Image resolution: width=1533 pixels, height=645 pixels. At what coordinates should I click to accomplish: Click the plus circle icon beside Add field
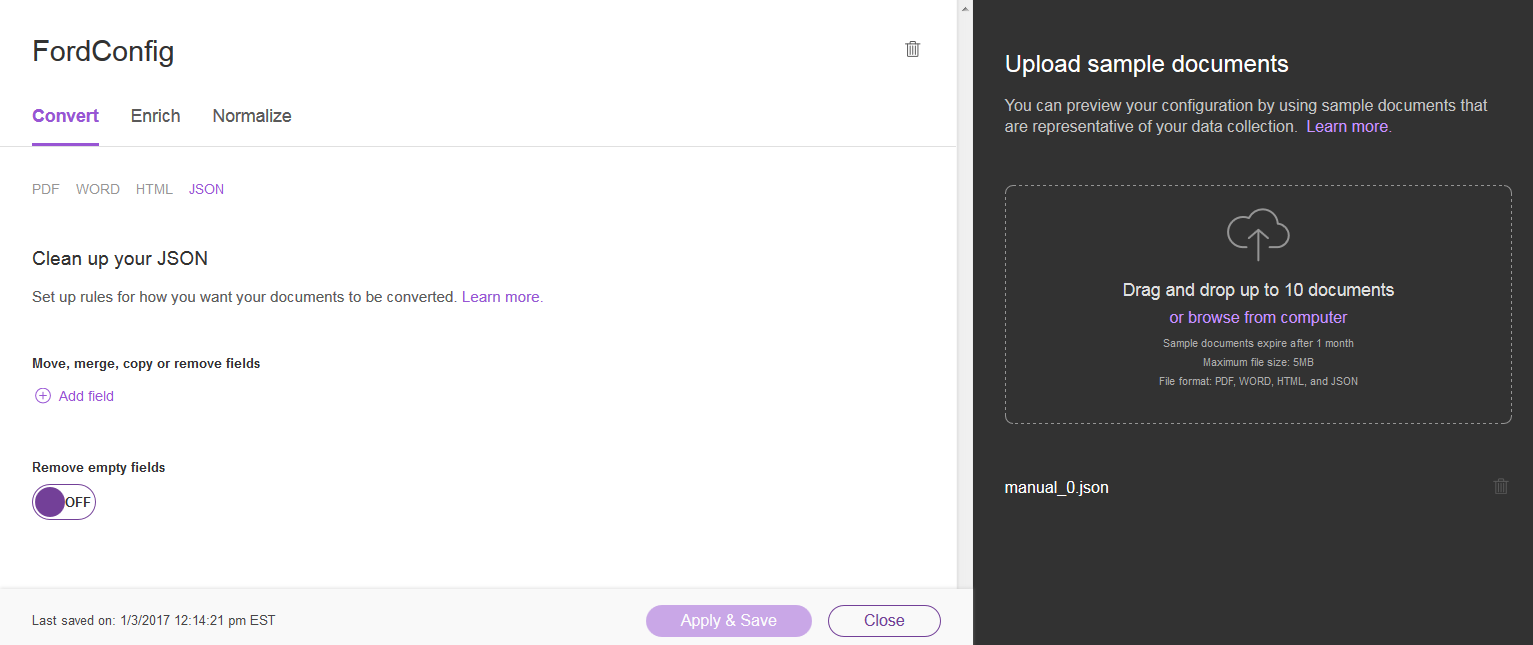pyautogui.click(x=43, y=396)
